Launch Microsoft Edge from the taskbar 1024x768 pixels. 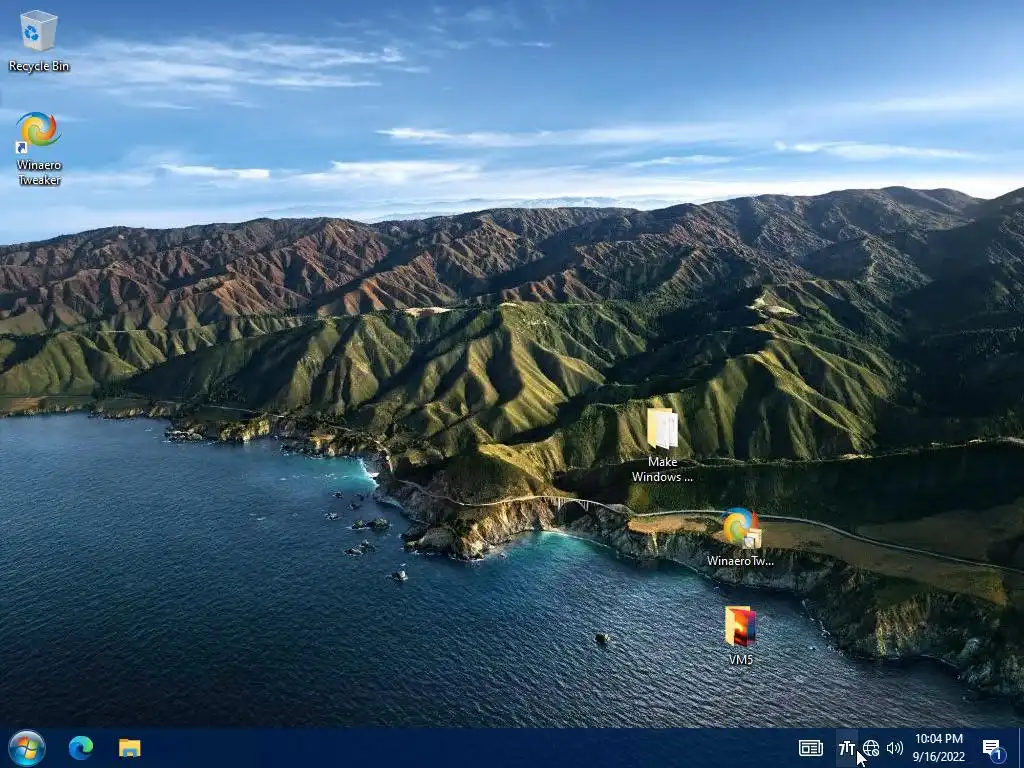coord(81,748)
